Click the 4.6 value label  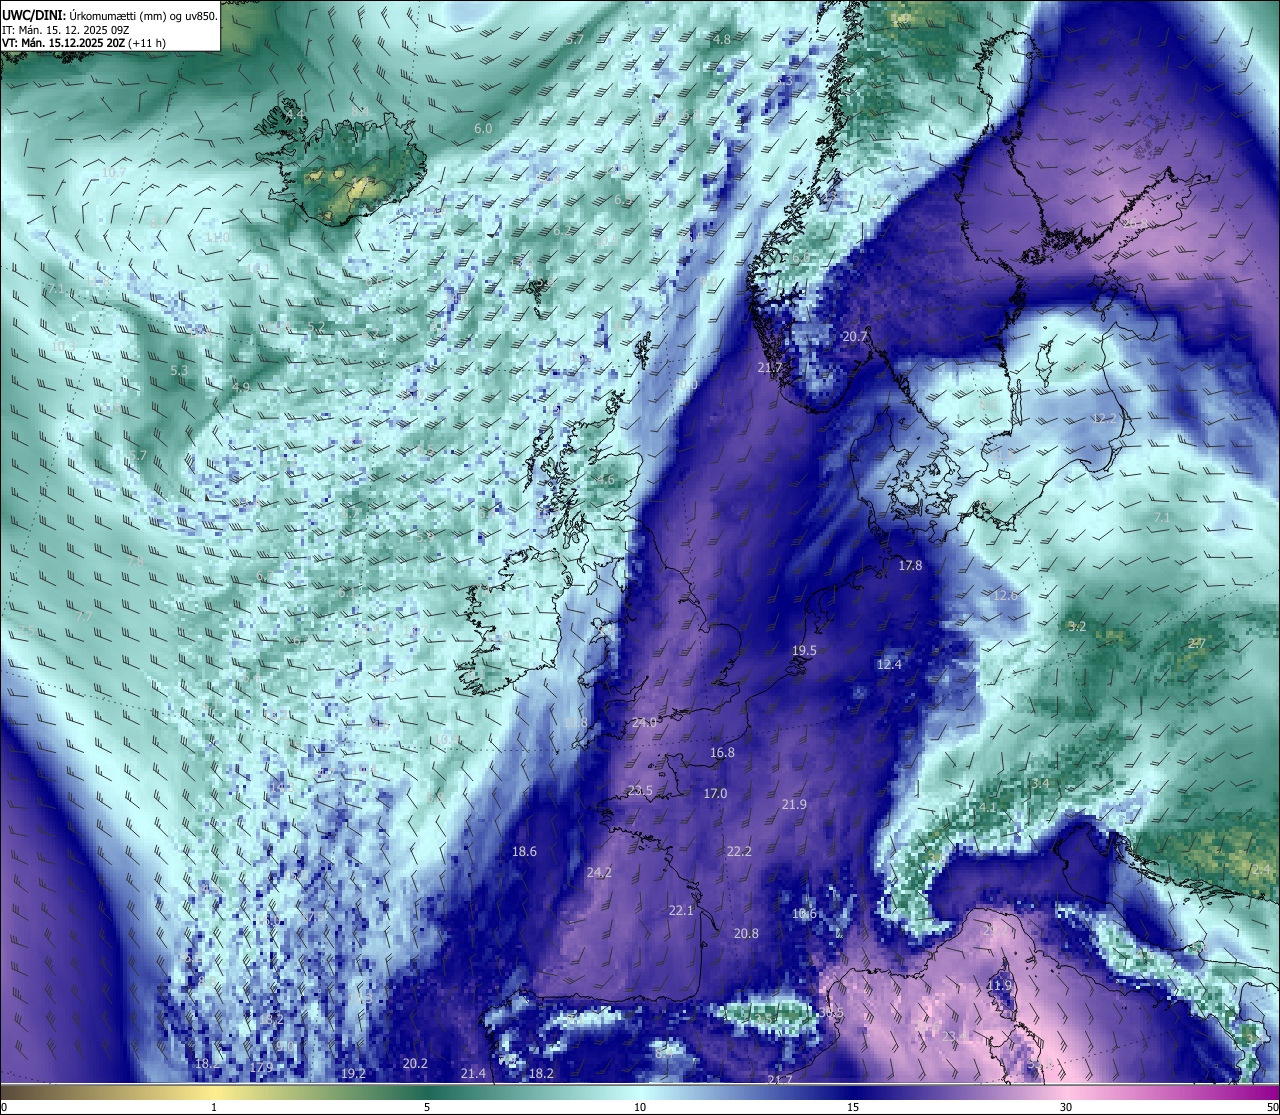pyautogui.click(x=606, y=480)
